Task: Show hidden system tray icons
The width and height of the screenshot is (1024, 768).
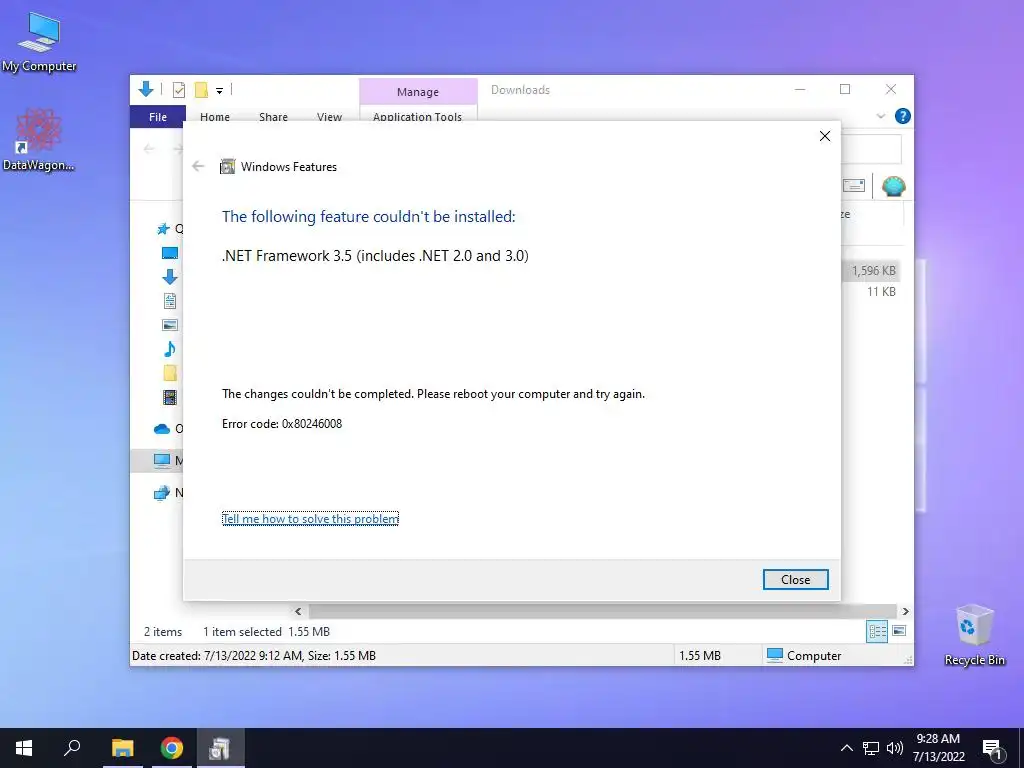Action: coord(846,748)
